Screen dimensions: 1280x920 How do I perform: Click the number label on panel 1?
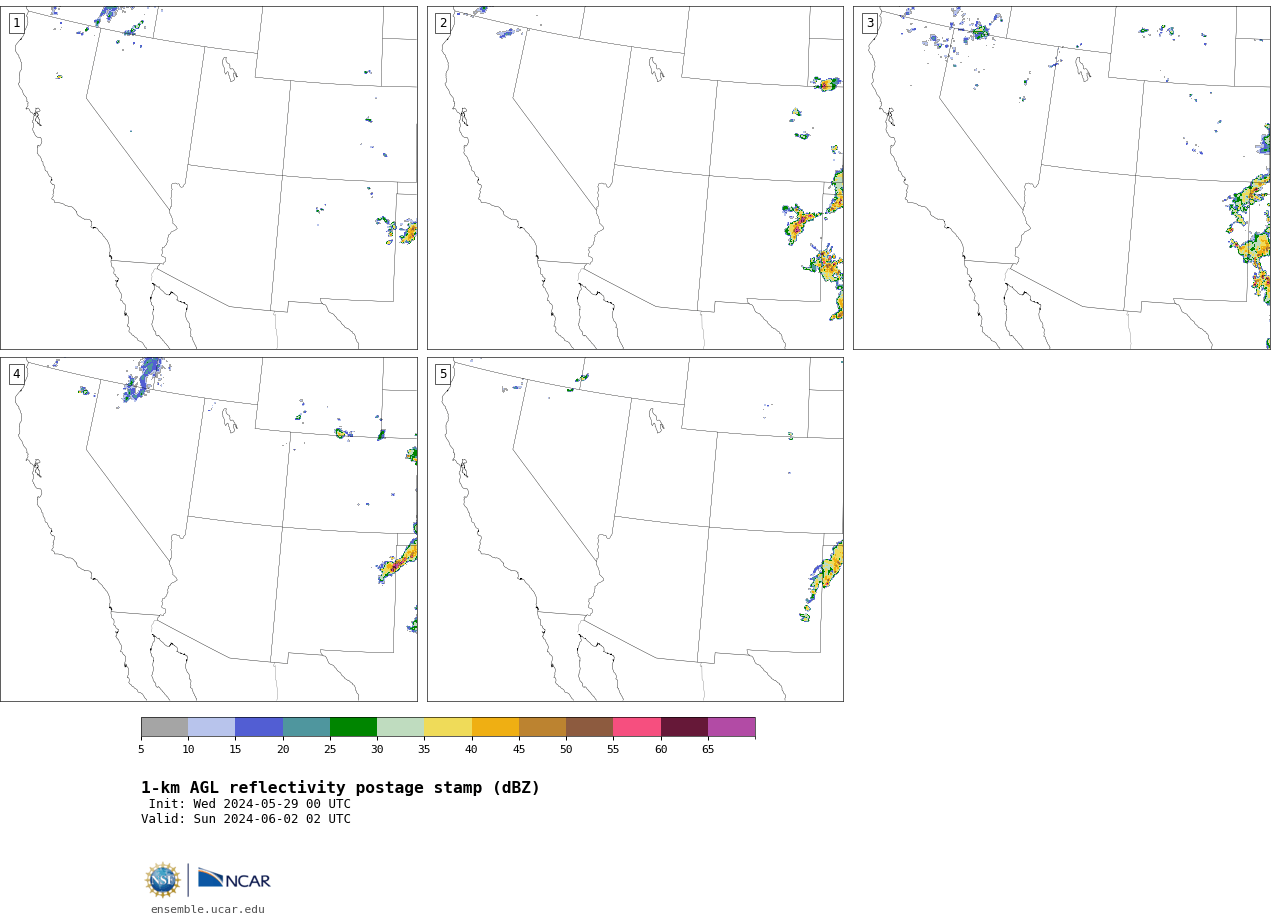[x=17, y=23]
